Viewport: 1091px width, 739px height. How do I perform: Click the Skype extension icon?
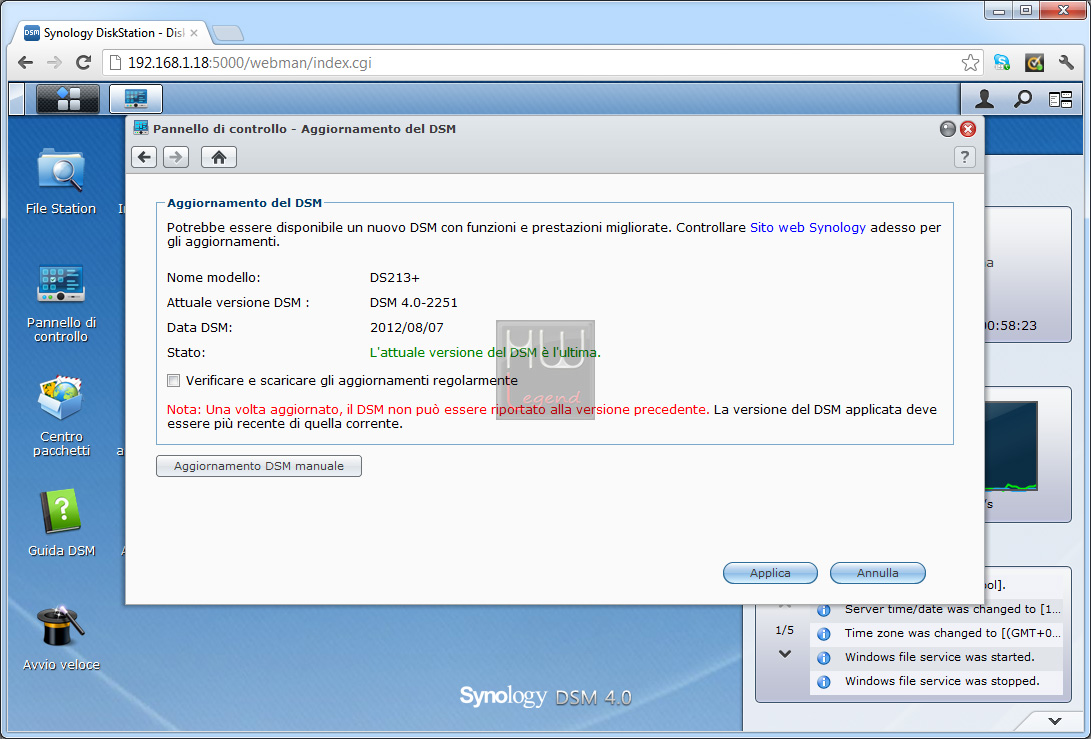1002,63
